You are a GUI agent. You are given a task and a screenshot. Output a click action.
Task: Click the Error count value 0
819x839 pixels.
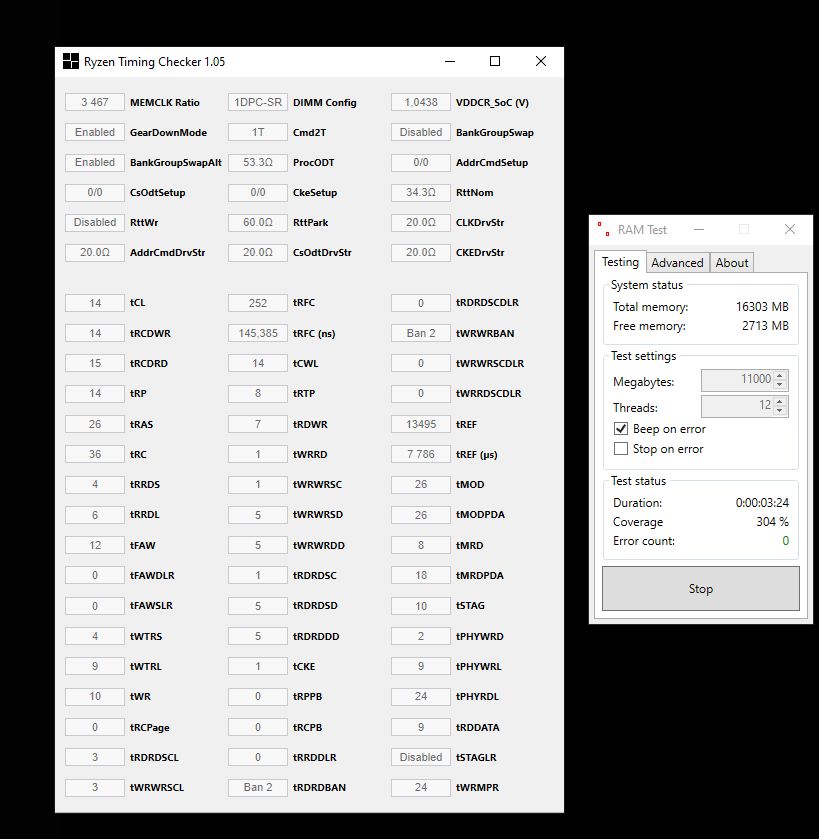point(785,541)
